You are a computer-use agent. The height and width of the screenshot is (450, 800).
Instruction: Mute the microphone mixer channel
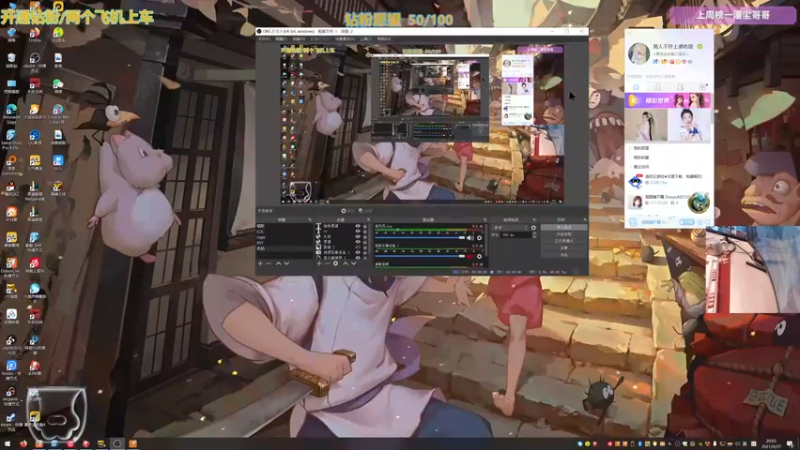[x=470, y=238]
